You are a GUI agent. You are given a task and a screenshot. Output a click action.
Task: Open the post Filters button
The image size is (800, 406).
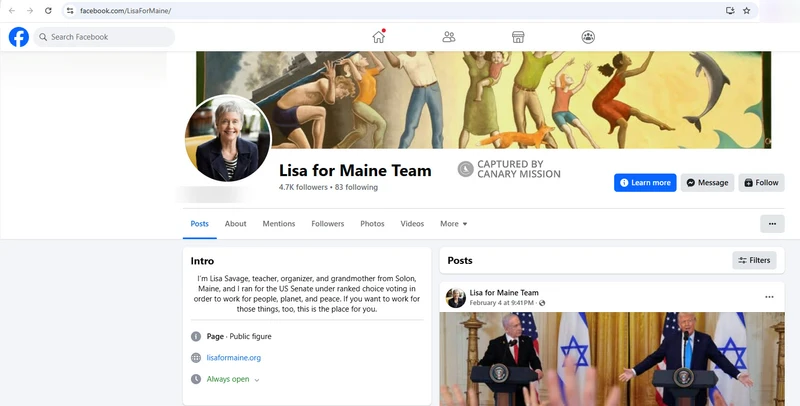pos(754,260)
